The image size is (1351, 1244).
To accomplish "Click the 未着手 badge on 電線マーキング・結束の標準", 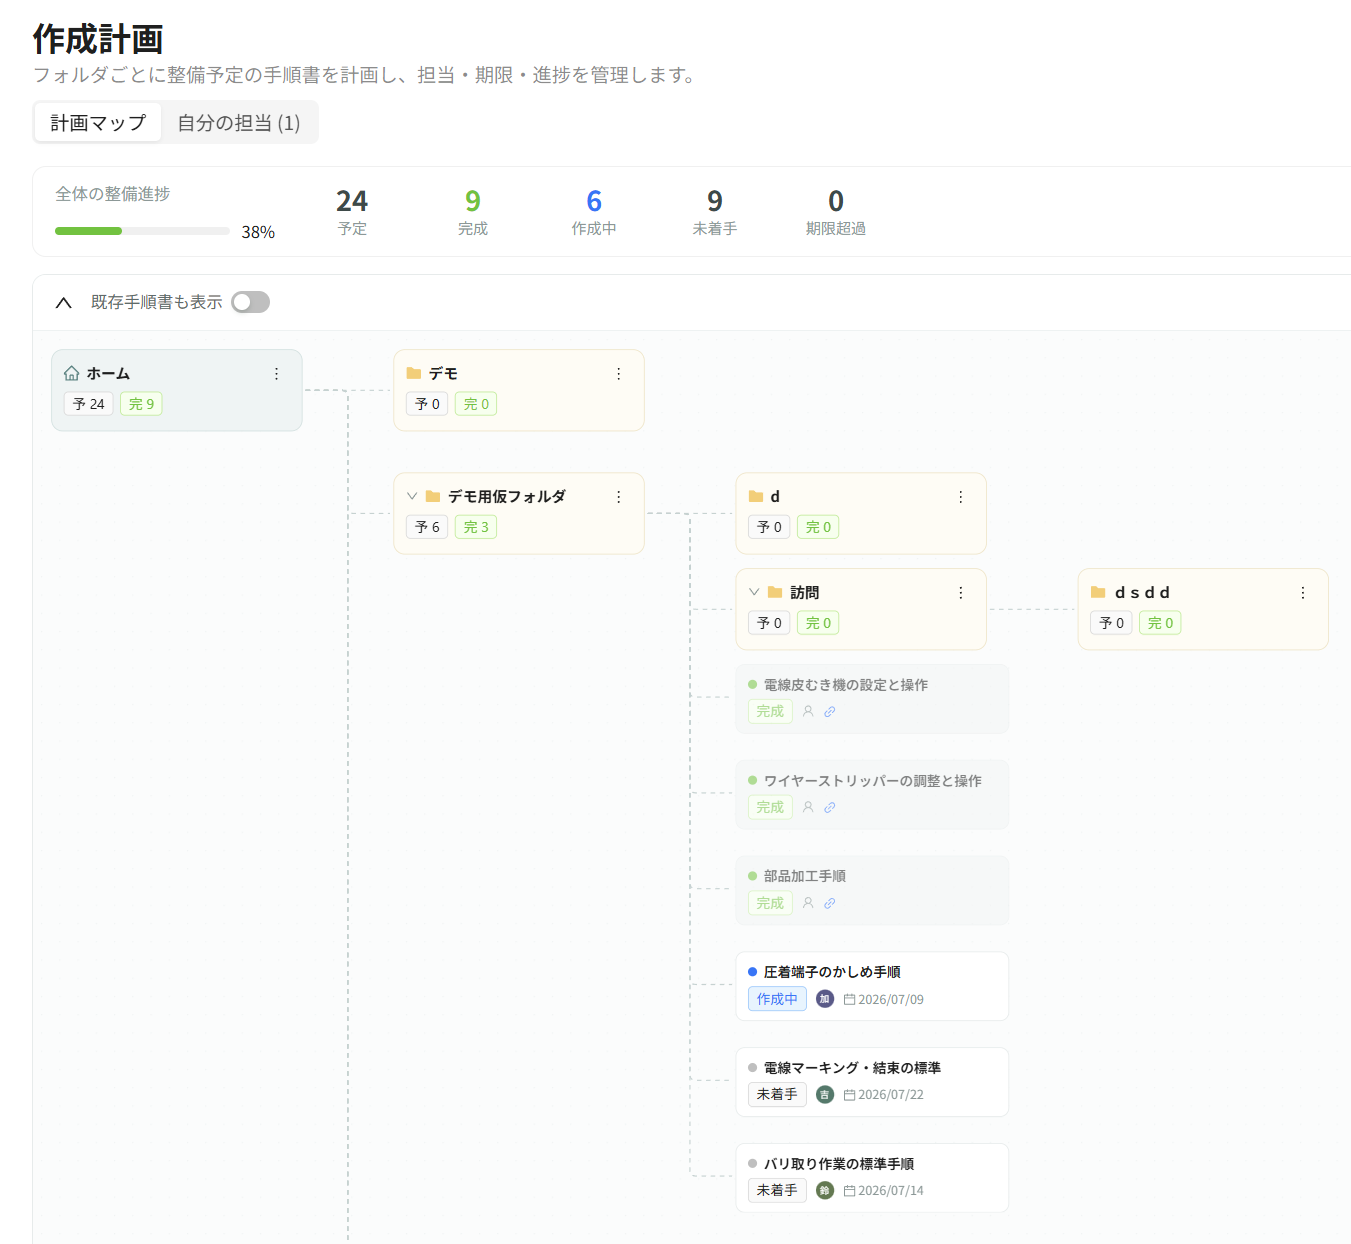I will coord(777,1095).
